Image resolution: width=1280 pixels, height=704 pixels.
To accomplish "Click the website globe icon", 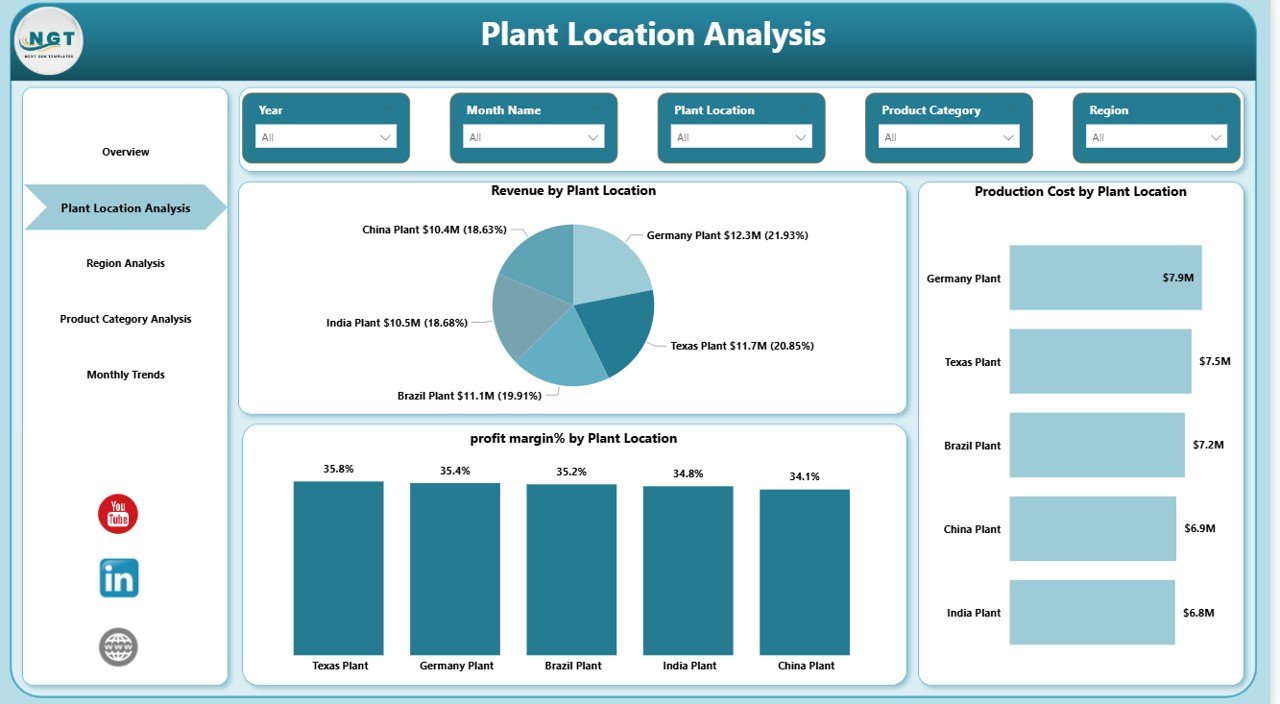I will pos(117,646).
